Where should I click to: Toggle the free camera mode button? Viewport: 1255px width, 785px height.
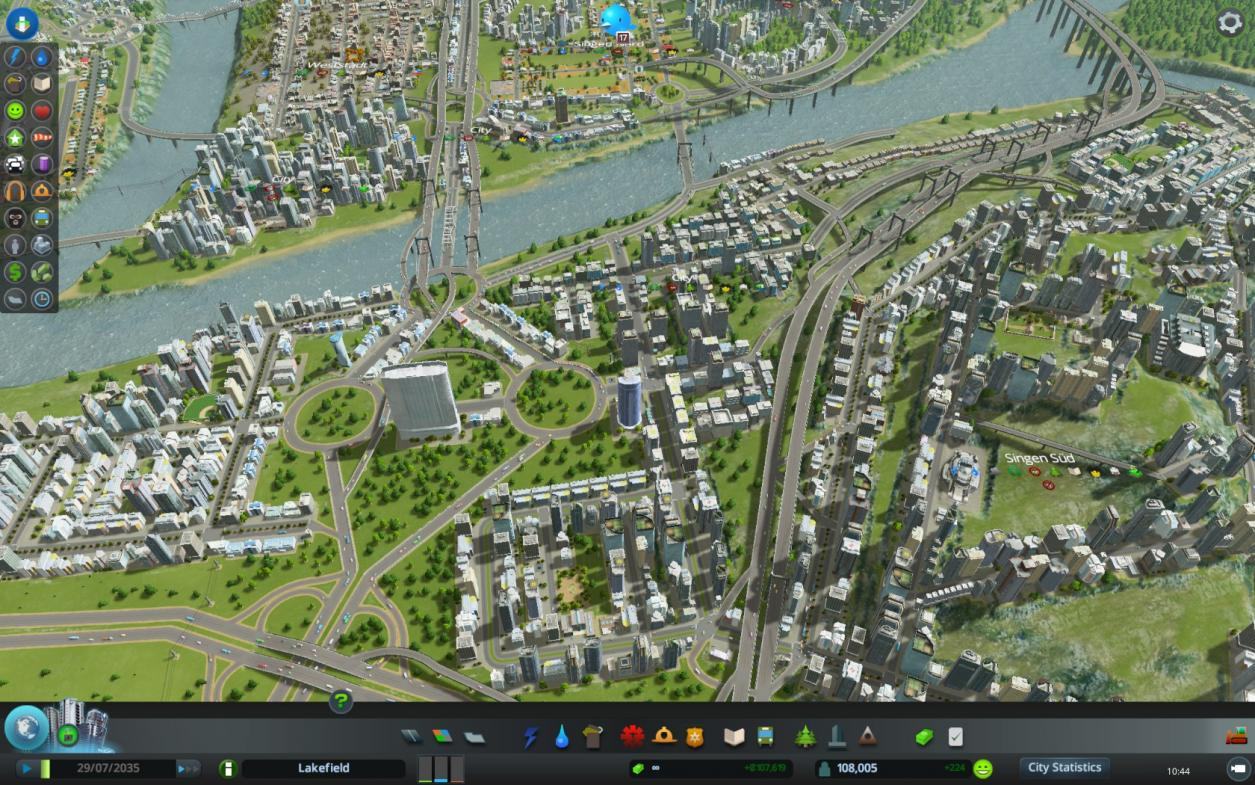[x=1238, y=769]
